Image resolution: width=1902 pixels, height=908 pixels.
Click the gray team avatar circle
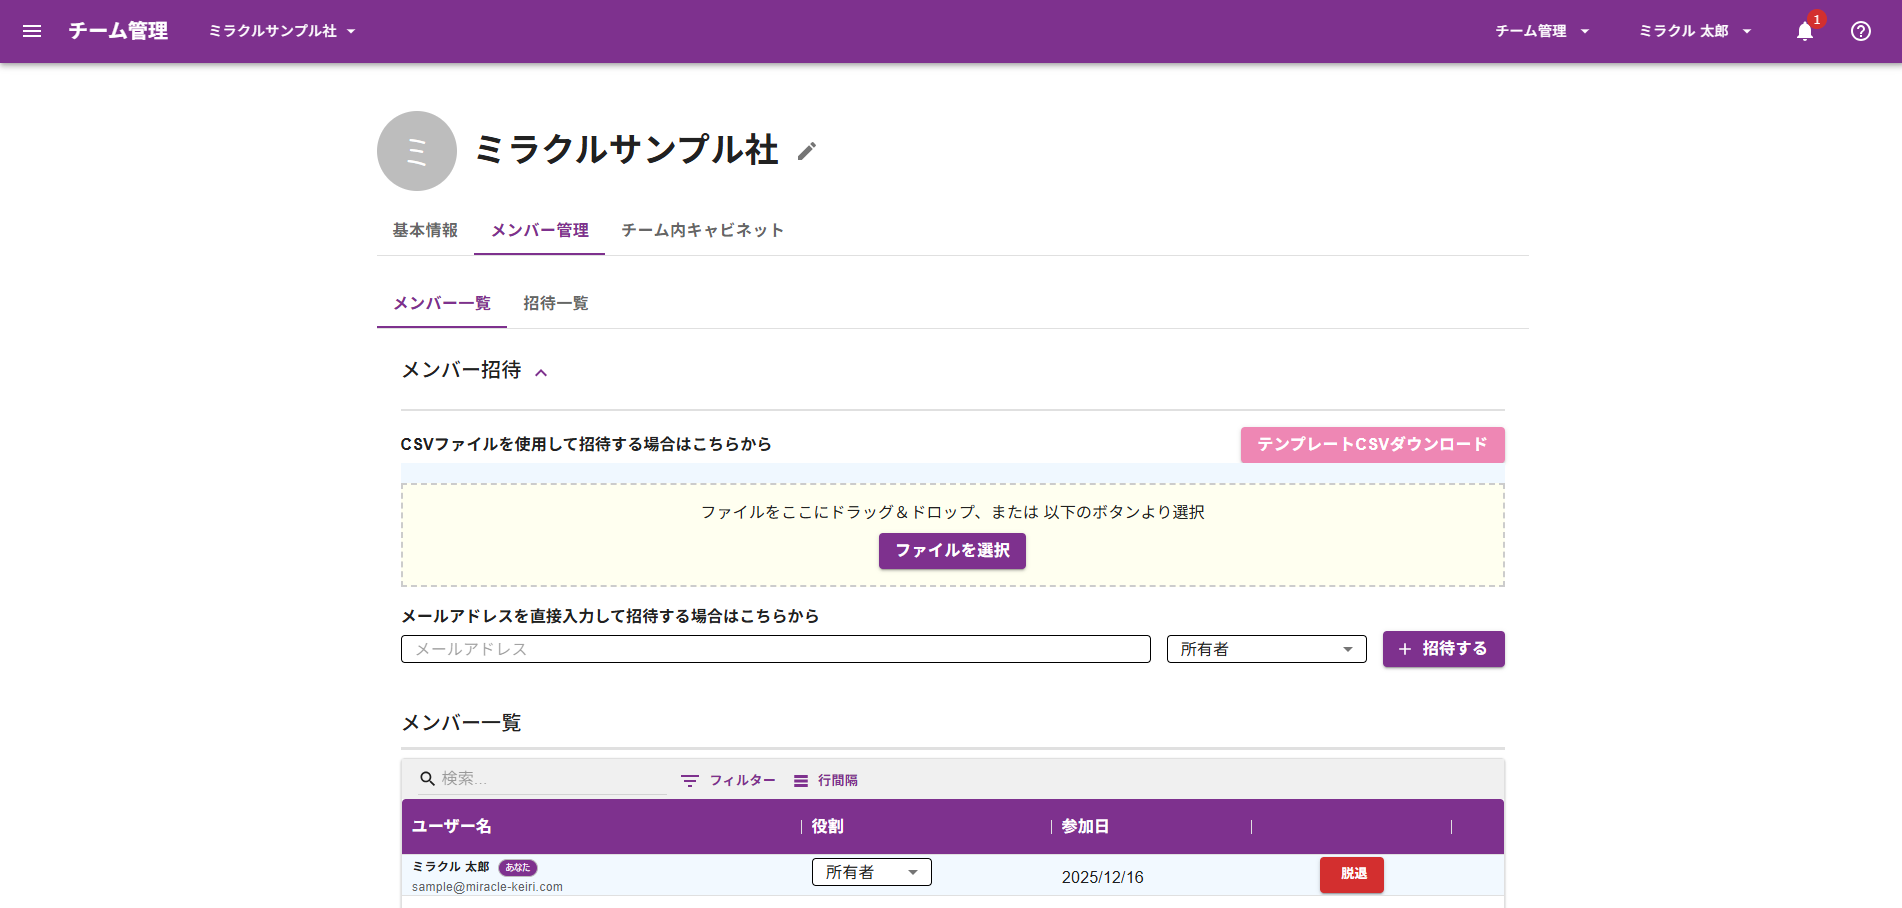417,151
